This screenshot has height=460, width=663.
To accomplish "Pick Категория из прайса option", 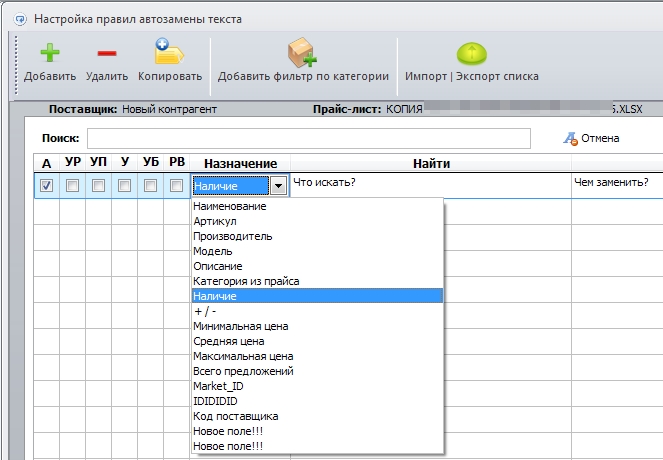I will point(317,281).
